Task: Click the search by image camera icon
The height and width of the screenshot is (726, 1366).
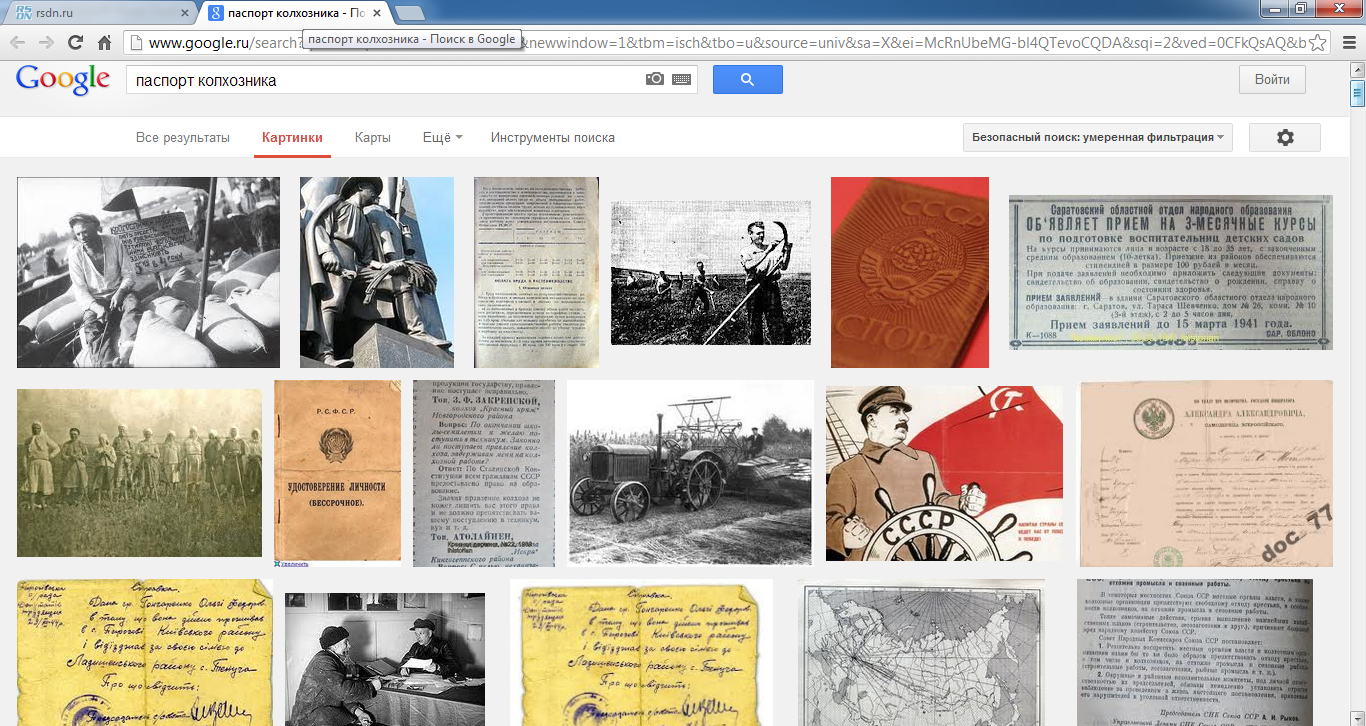Action: (655, 79)
